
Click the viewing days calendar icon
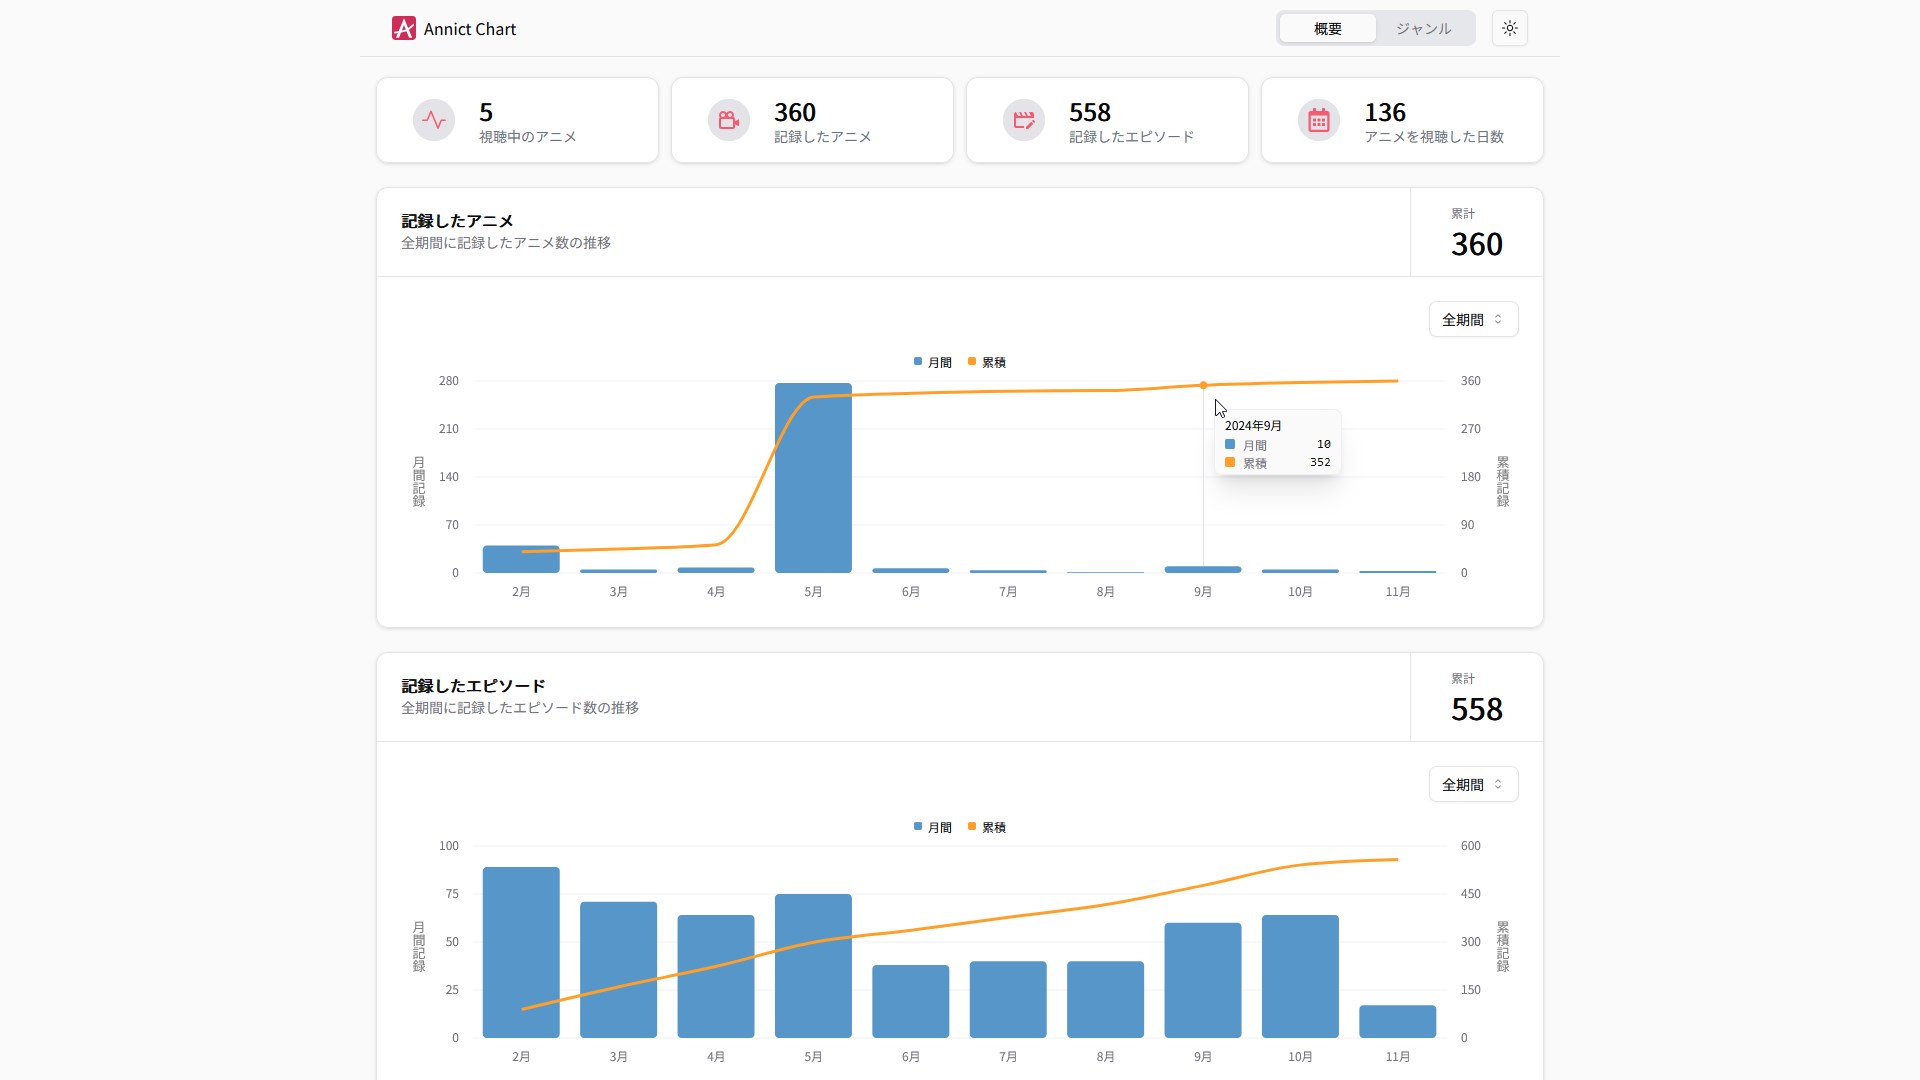1319,120
